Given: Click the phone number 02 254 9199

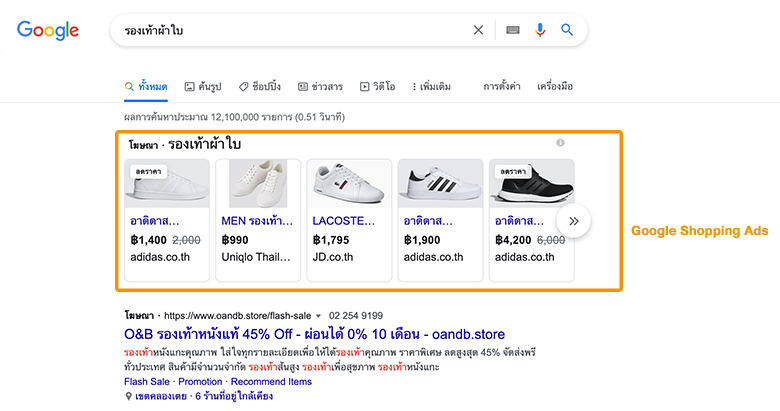Looking at the screenshot, I should coord(356,316).
